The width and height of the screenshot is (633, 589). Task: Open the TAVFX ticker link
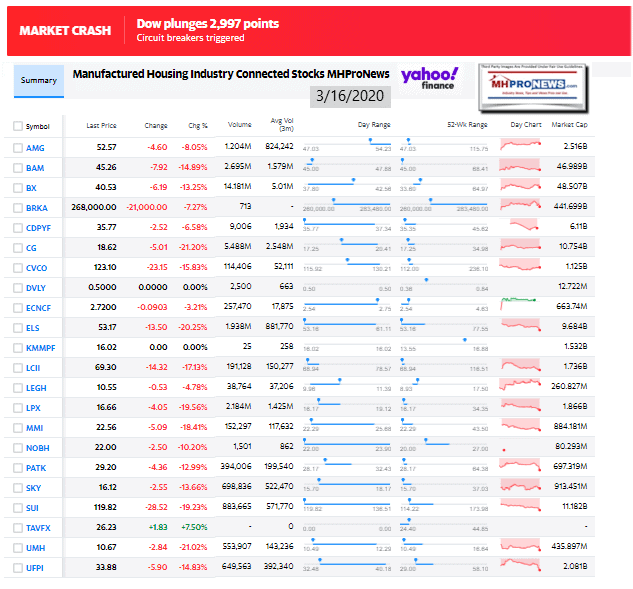click(38, 528)
